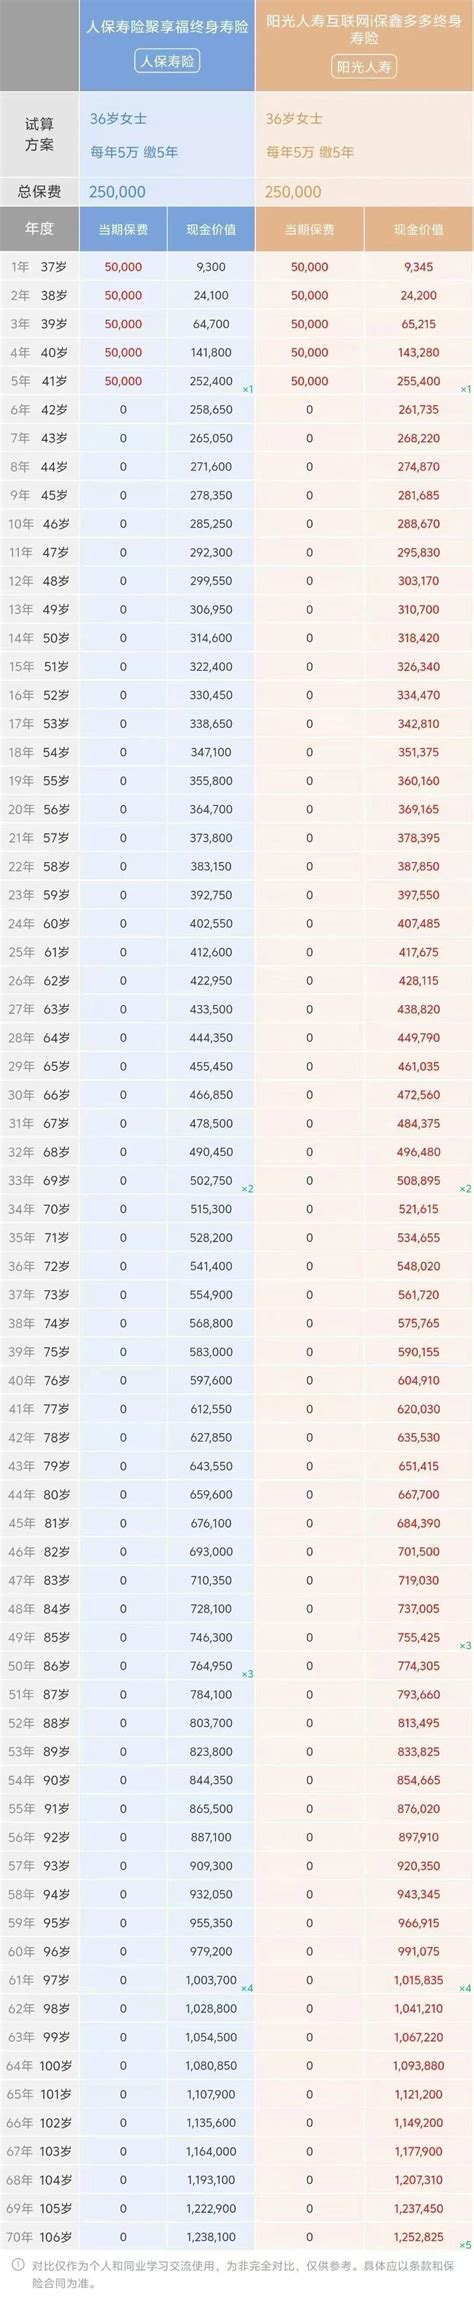Click the 总保费 row label

click(39, 191)
